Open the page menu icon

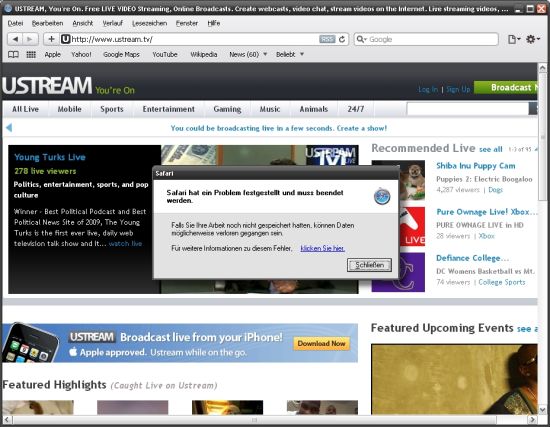(514, 39)
